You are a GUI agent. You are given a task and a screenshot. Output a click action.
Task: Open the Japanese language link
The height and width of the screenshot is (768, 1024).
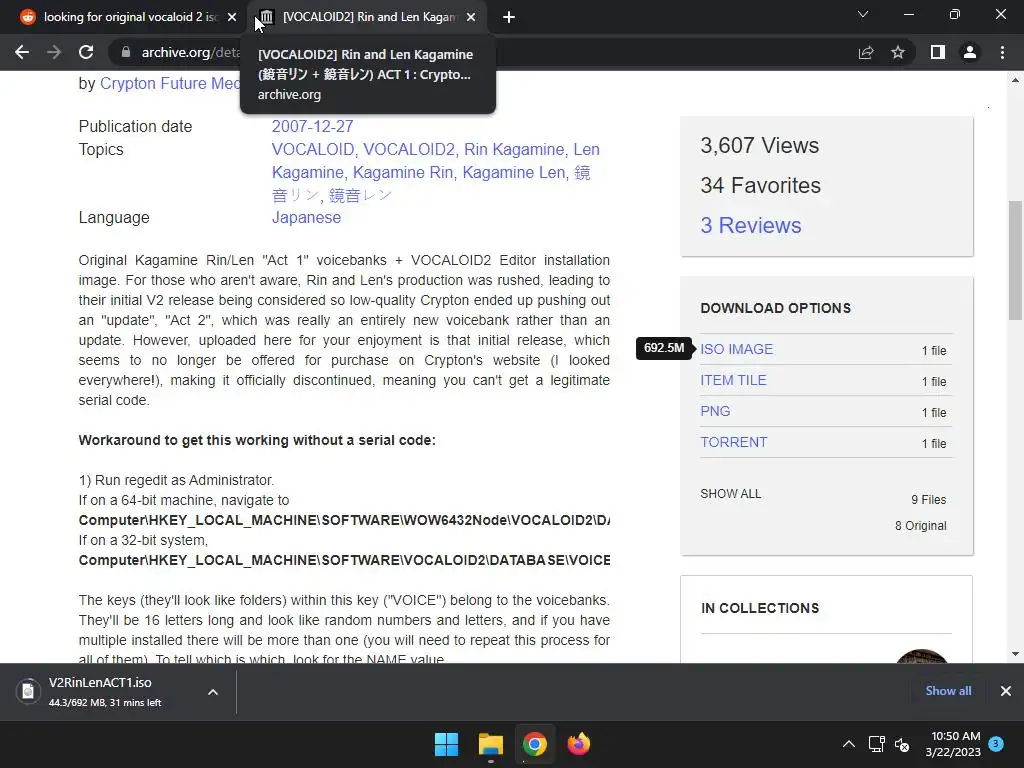tap(306, 217)
